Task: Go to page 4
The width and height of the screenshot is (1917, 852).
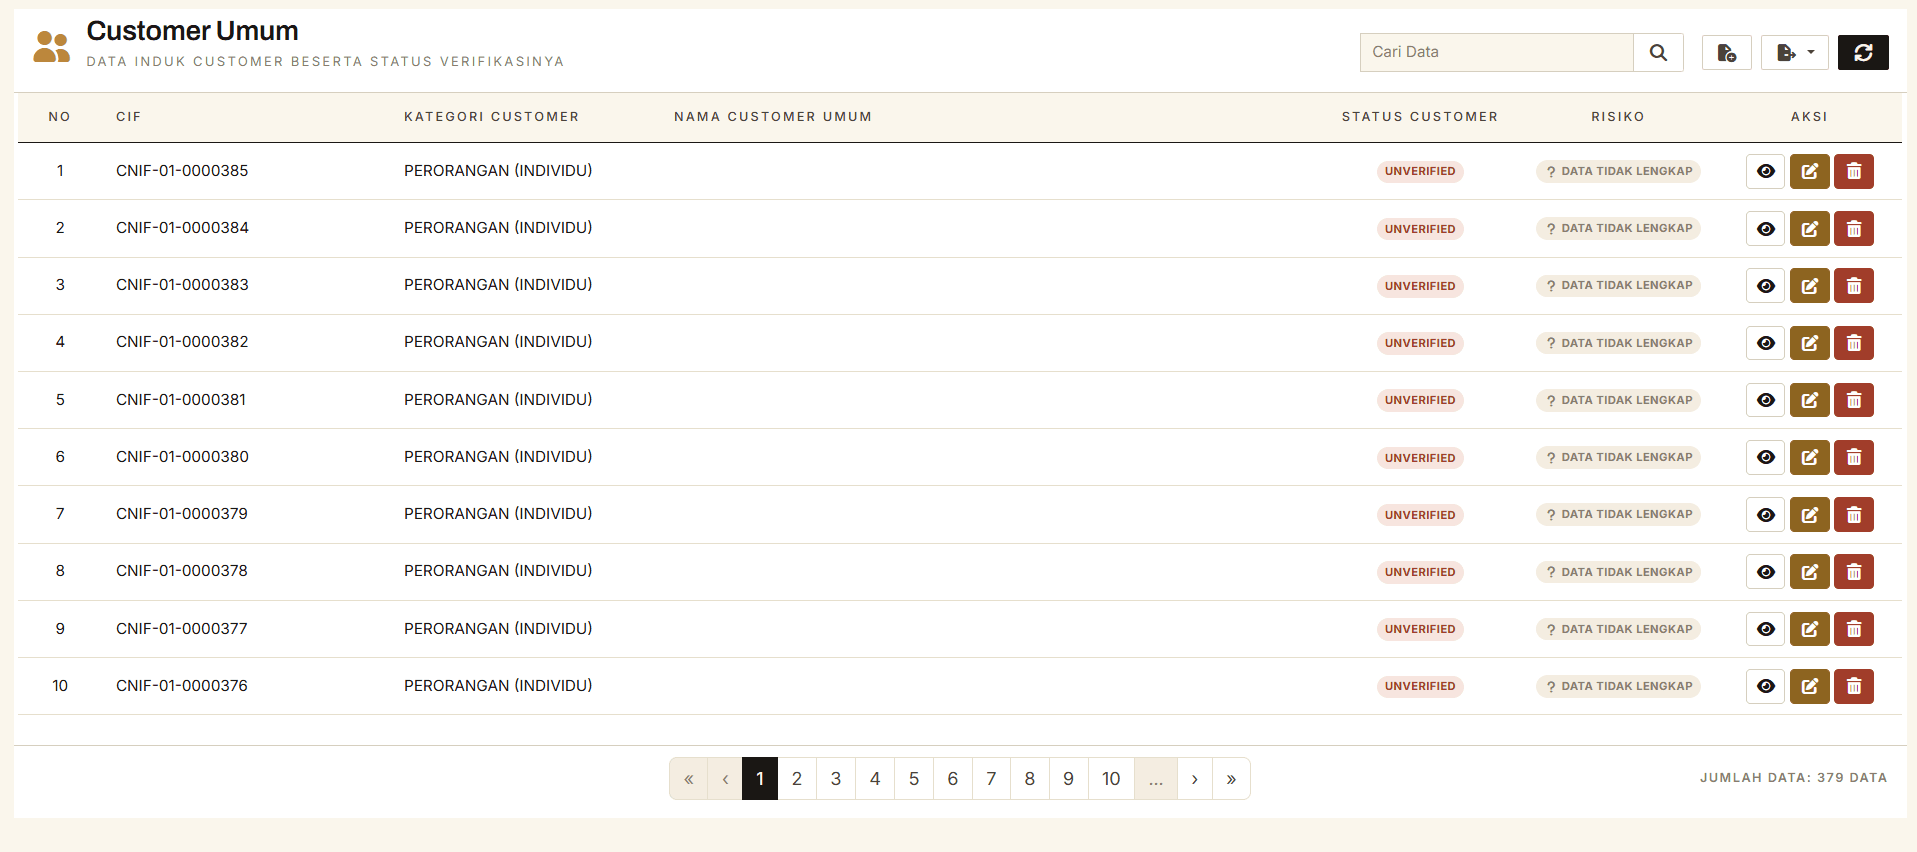Action: pos(875,779)
